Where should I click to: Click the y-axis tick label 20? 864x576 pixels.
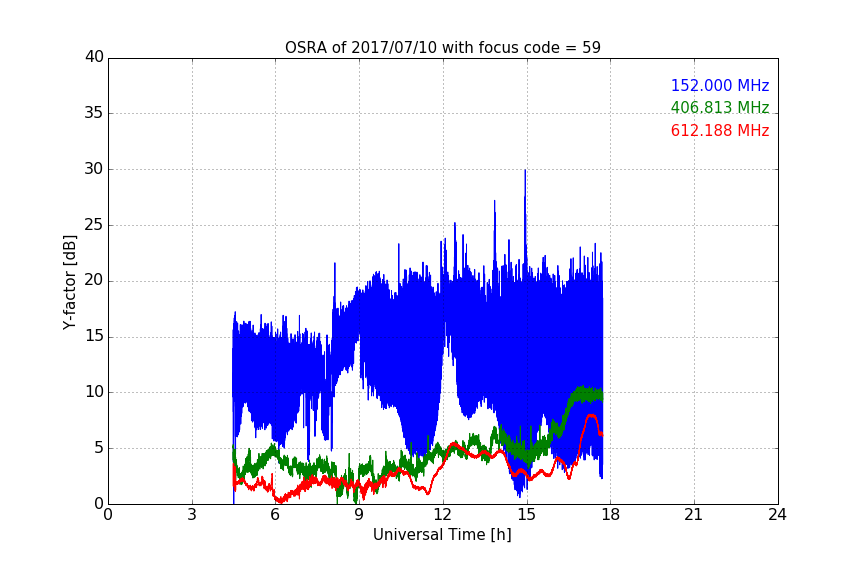point(94,281)
